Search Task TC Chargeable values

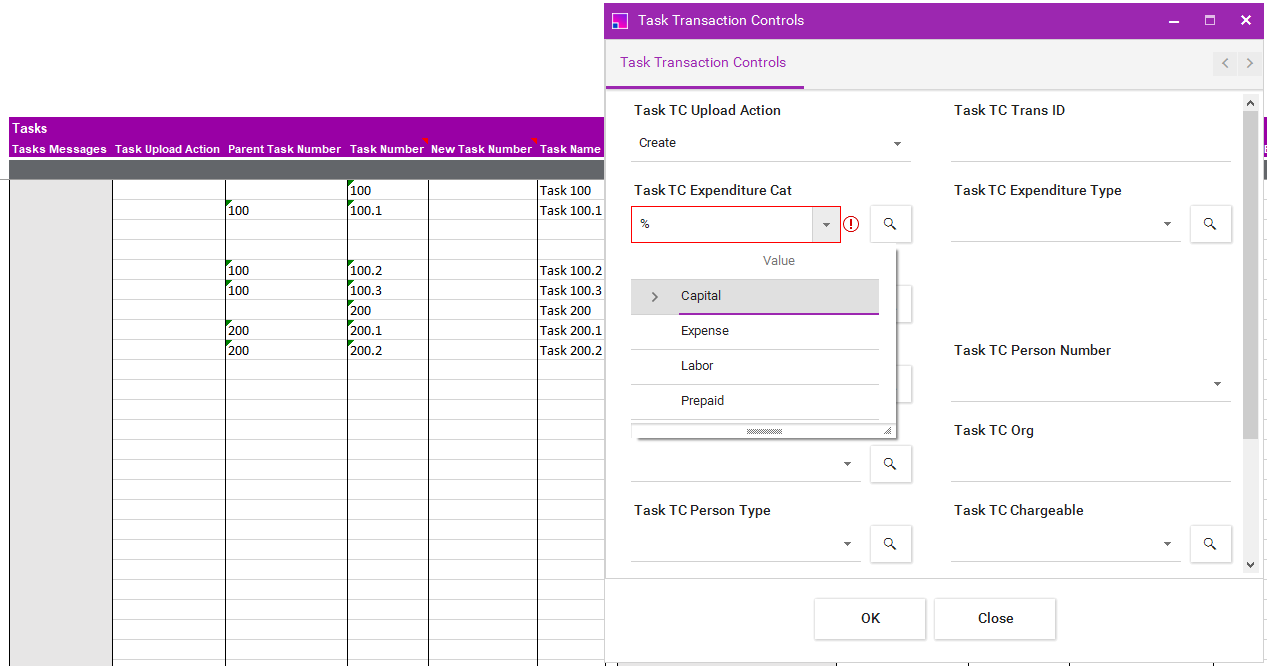point(1210,544)
